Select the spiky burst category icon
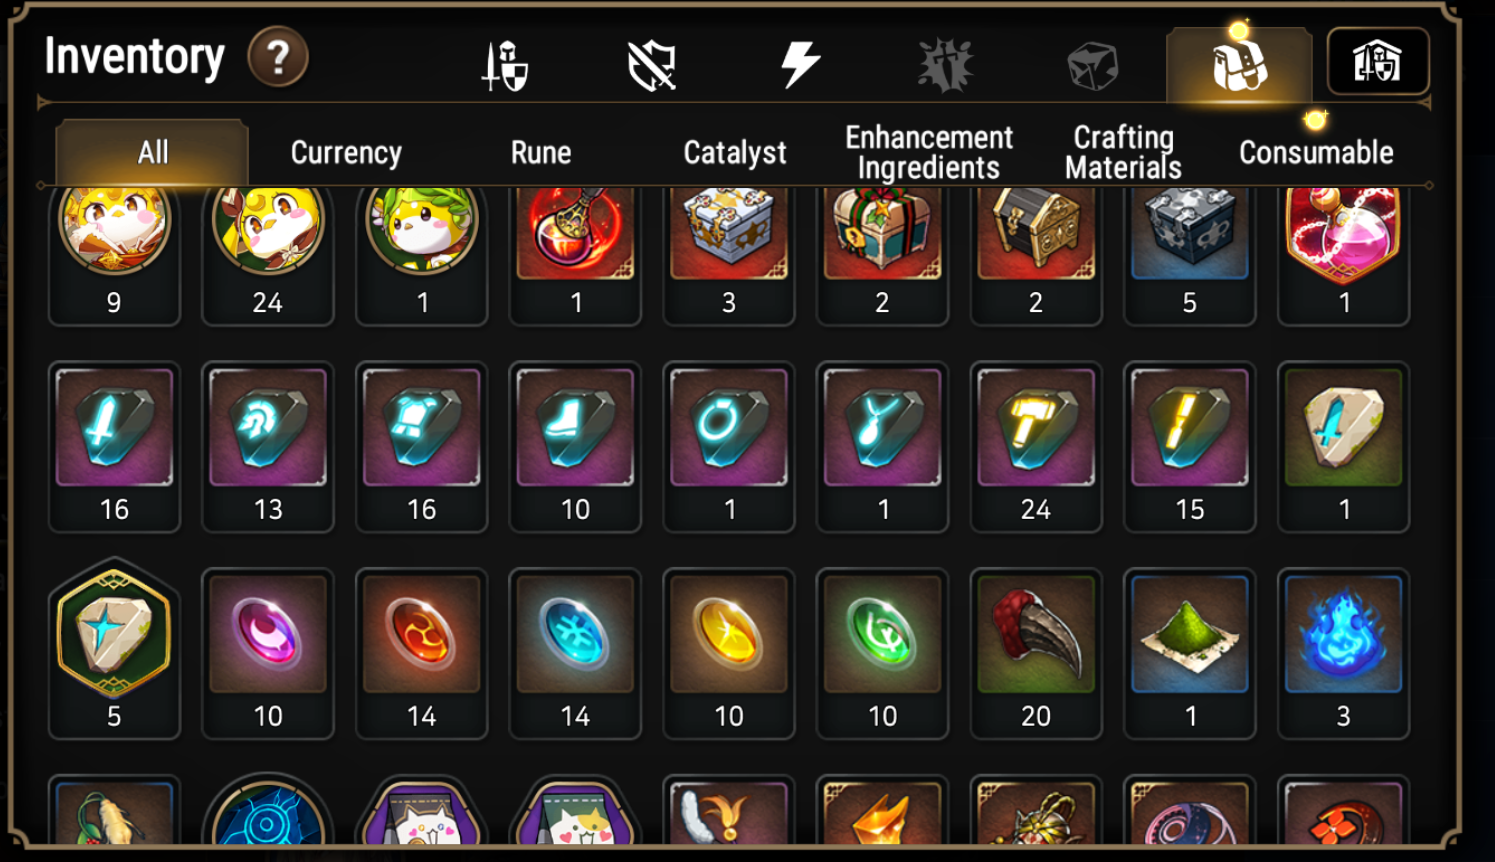The height and width of the screenshot is (862, 1495). click(x=945, y=65)
